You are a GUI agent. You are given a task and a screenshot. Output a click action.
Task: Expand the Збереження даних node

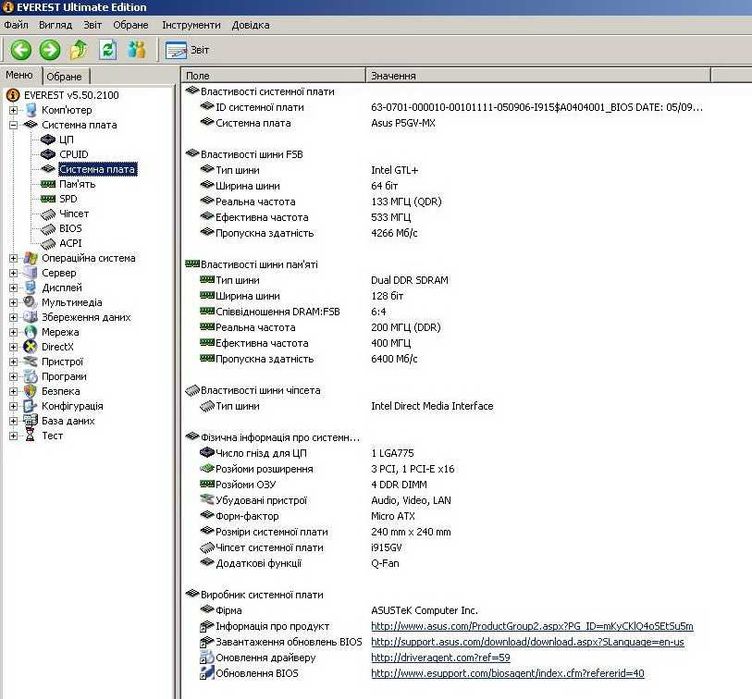pos(13,318)
